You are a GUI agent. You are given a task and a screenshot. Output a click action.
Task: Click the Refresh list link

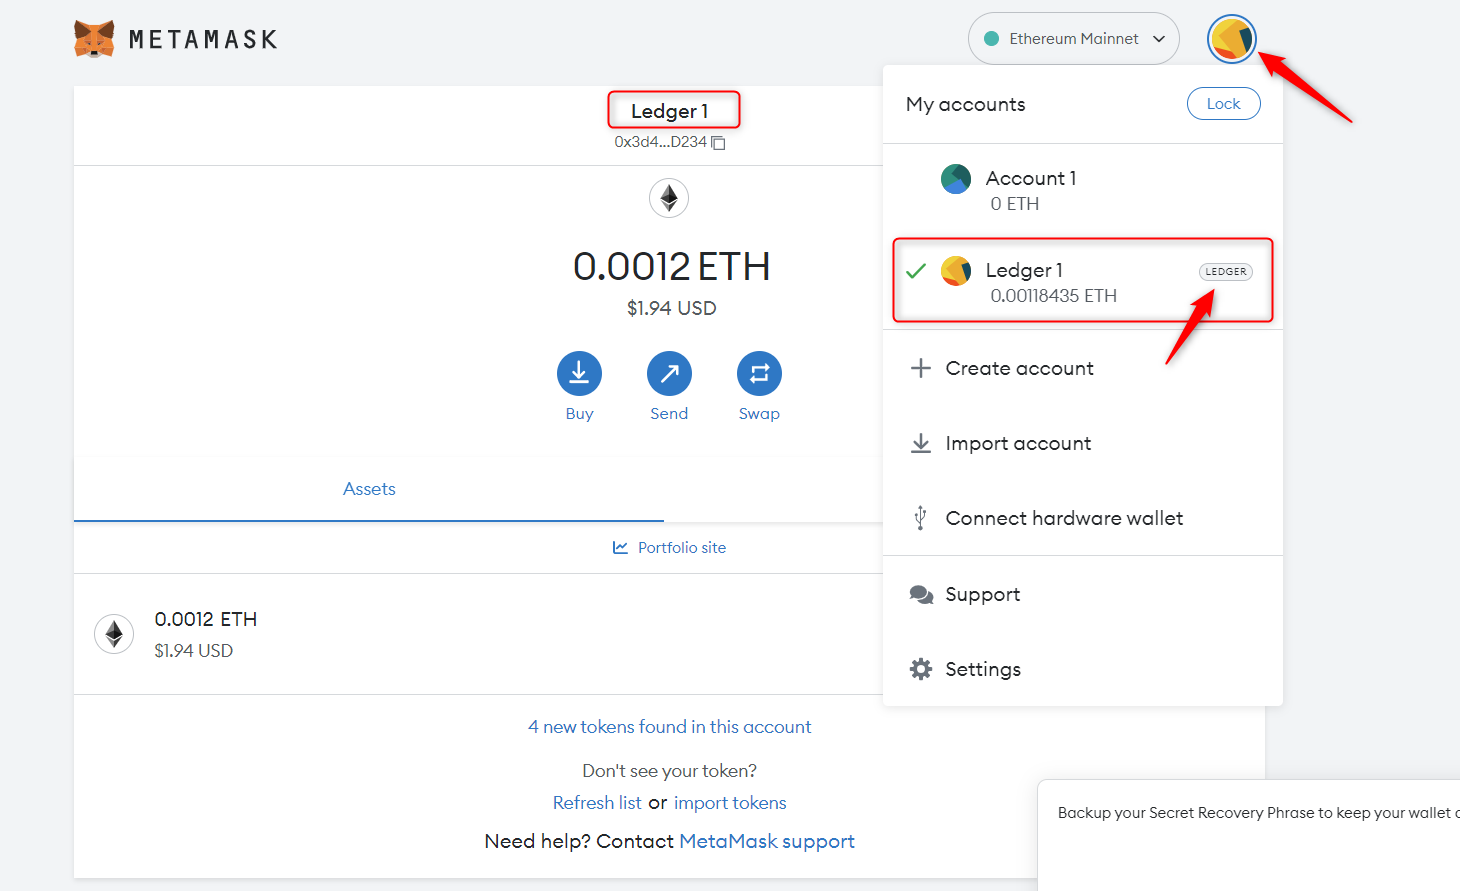tap(597, 803)
